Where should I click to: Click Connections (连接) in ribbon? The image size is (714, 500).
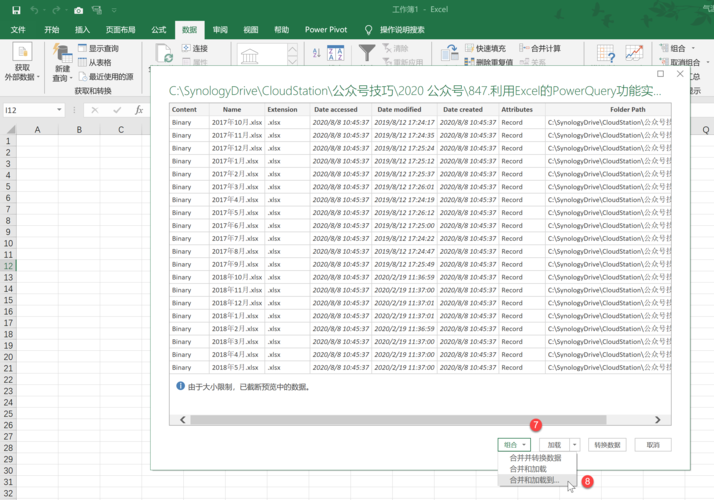[x=195, y=48]
